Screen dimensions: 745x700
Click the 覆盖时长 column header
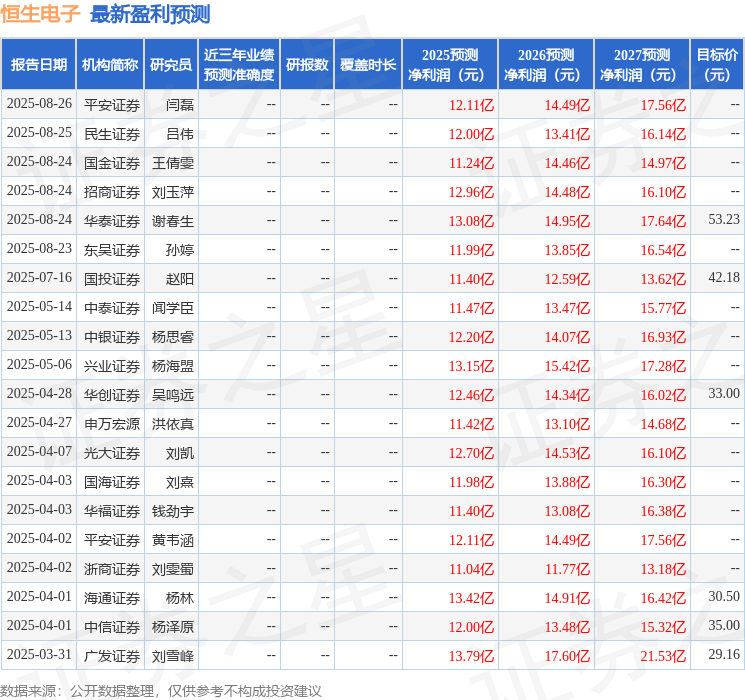[x=368, y=65]
